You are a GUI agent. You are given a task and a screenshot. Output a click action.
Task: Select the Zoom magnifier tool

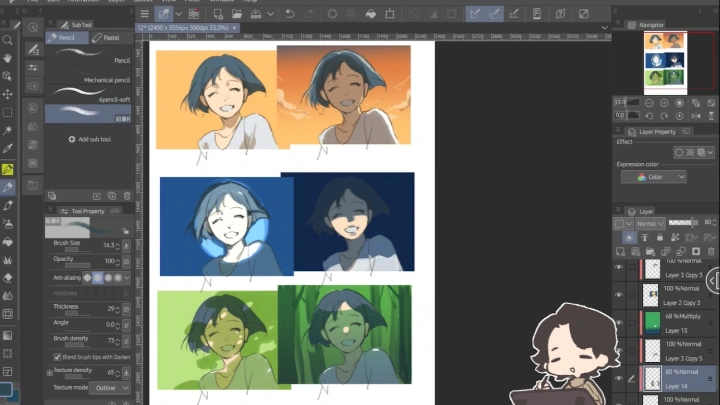tap(7, 40)
